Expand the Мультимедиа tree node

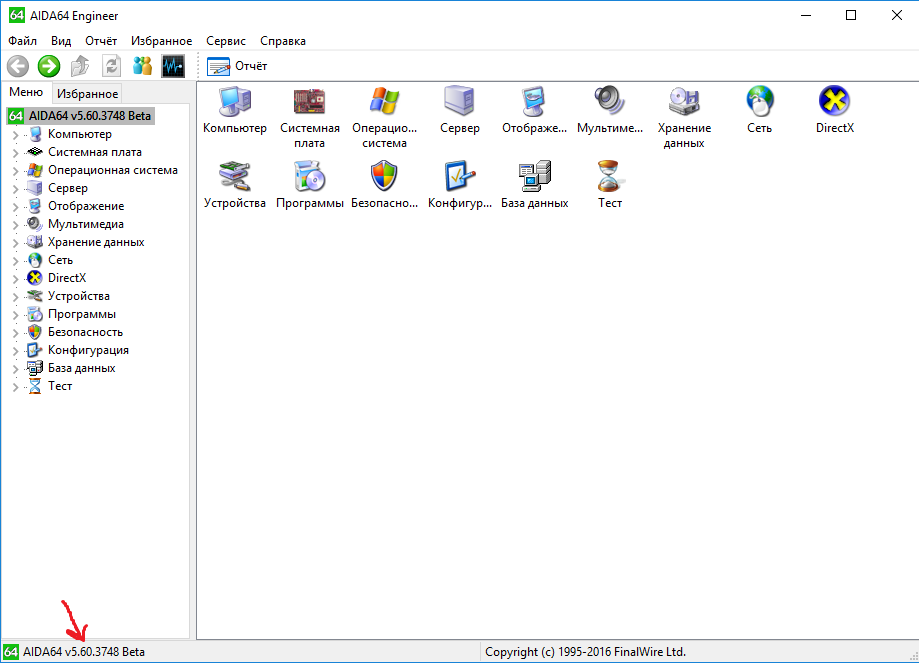pos(15,225)
